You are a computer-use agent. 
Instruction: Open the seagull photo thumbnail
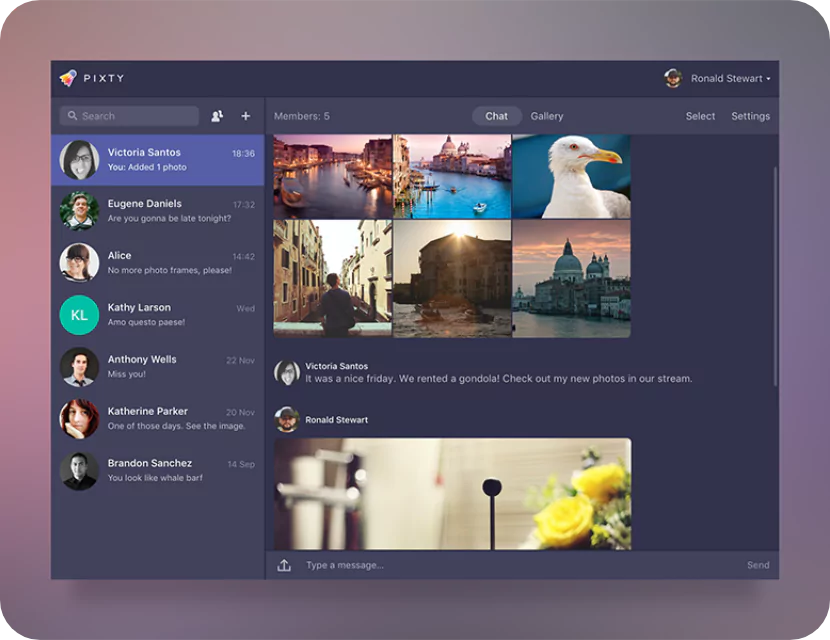coord(571,176)
